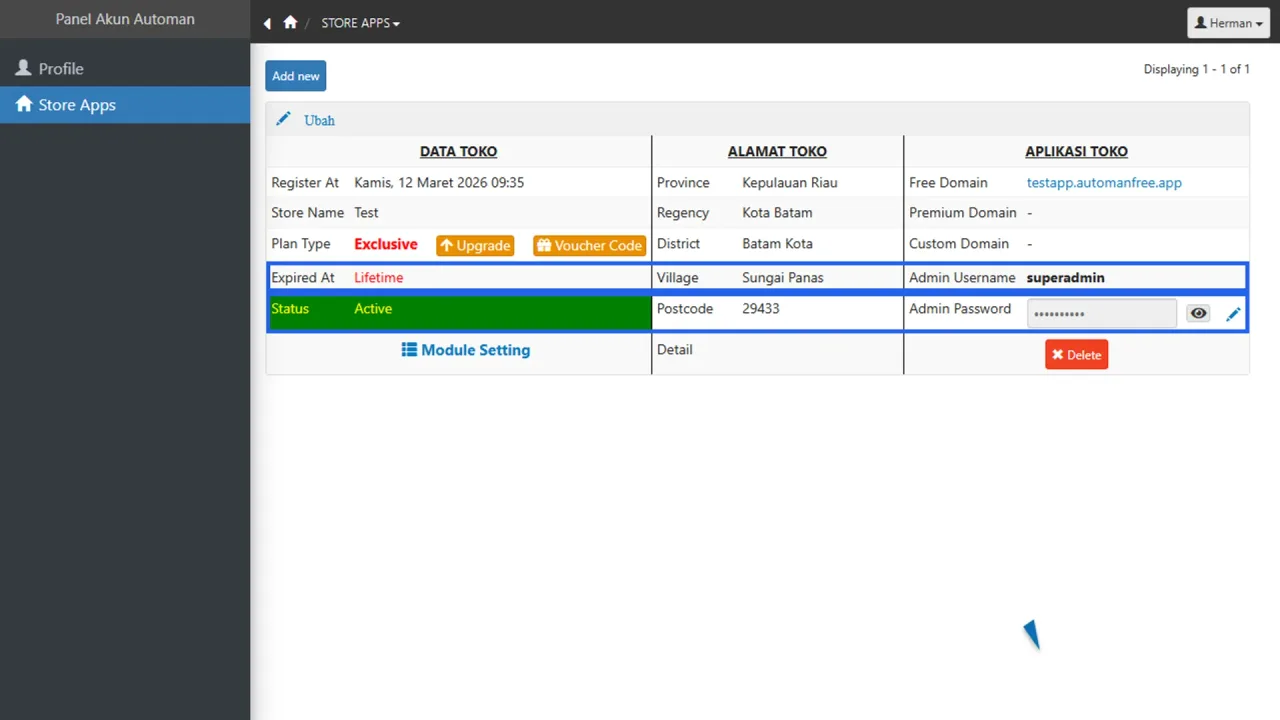Click the "APLIKASI TOKO" column header
Screen dimensions: 1280x720
tap(1076, 152)
